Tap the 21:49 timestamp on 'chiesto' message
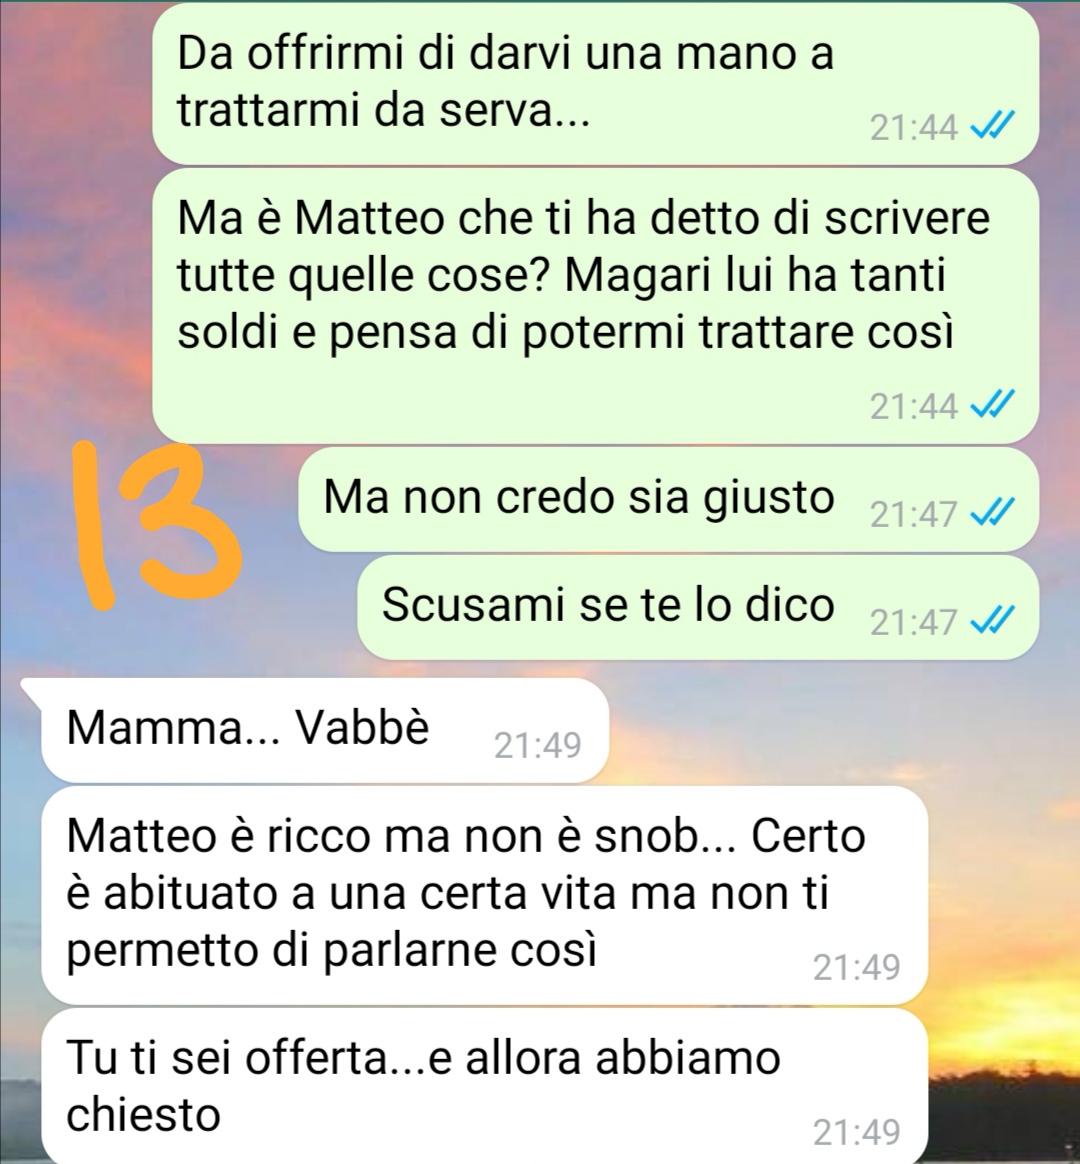 pos(857,1132)
